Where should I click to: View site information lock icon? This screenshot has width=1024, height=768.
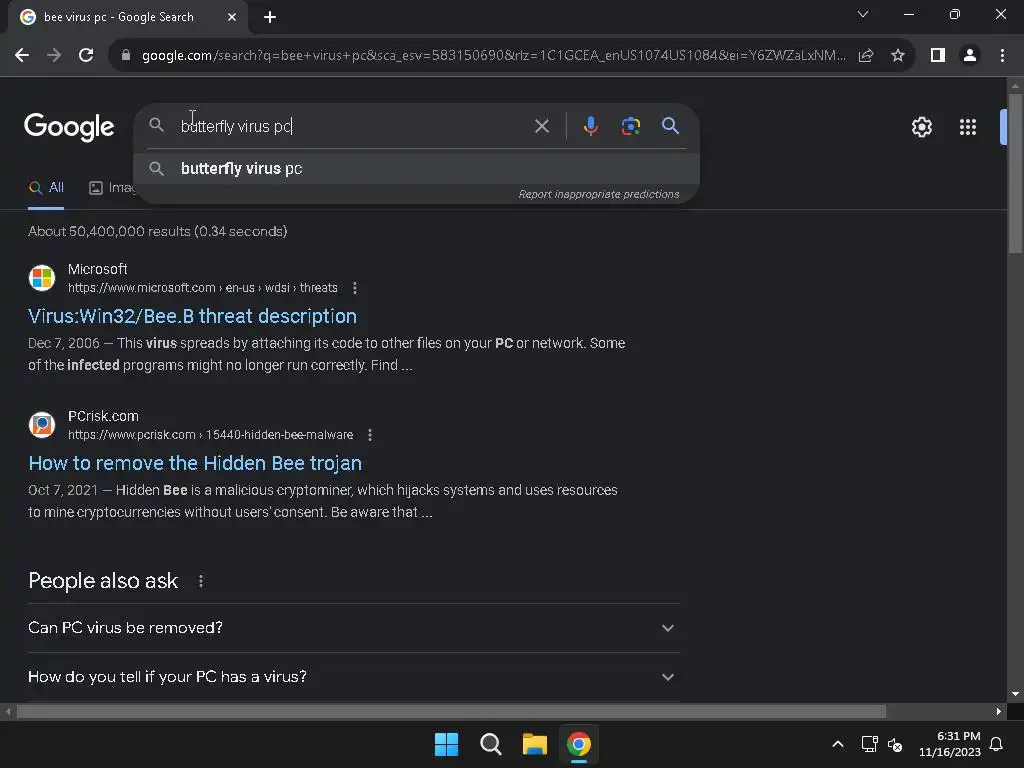[x=126, y=56]
